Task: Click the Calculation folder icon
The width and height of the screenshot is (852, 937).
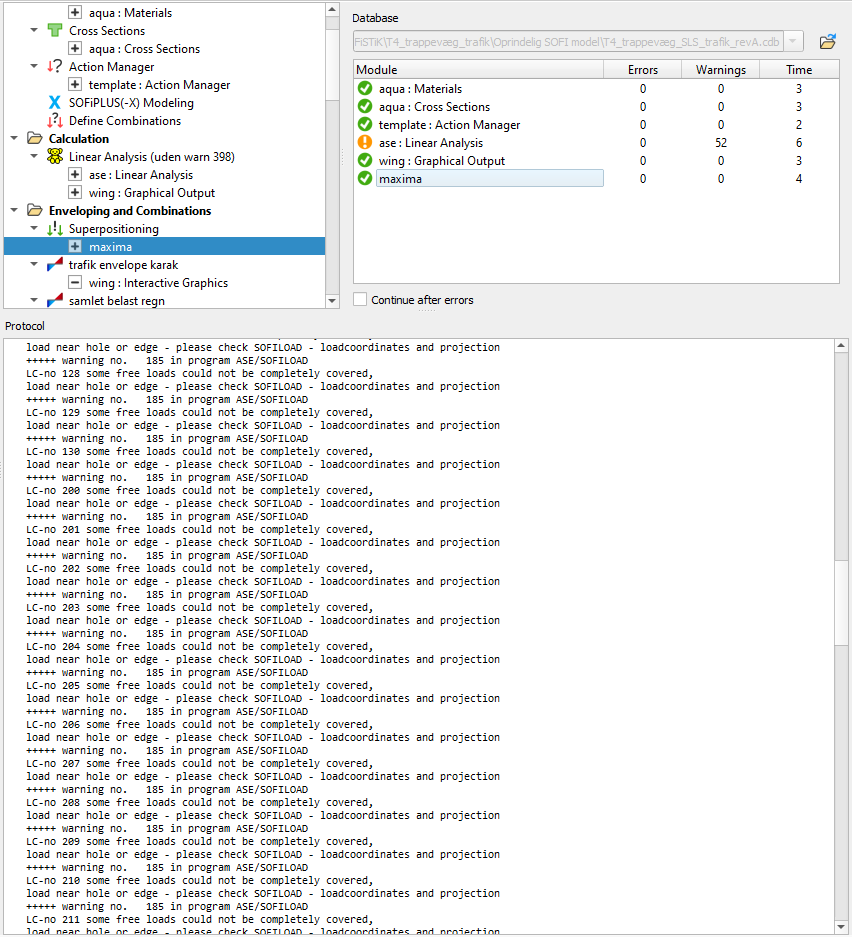Action: click(35, 139)
